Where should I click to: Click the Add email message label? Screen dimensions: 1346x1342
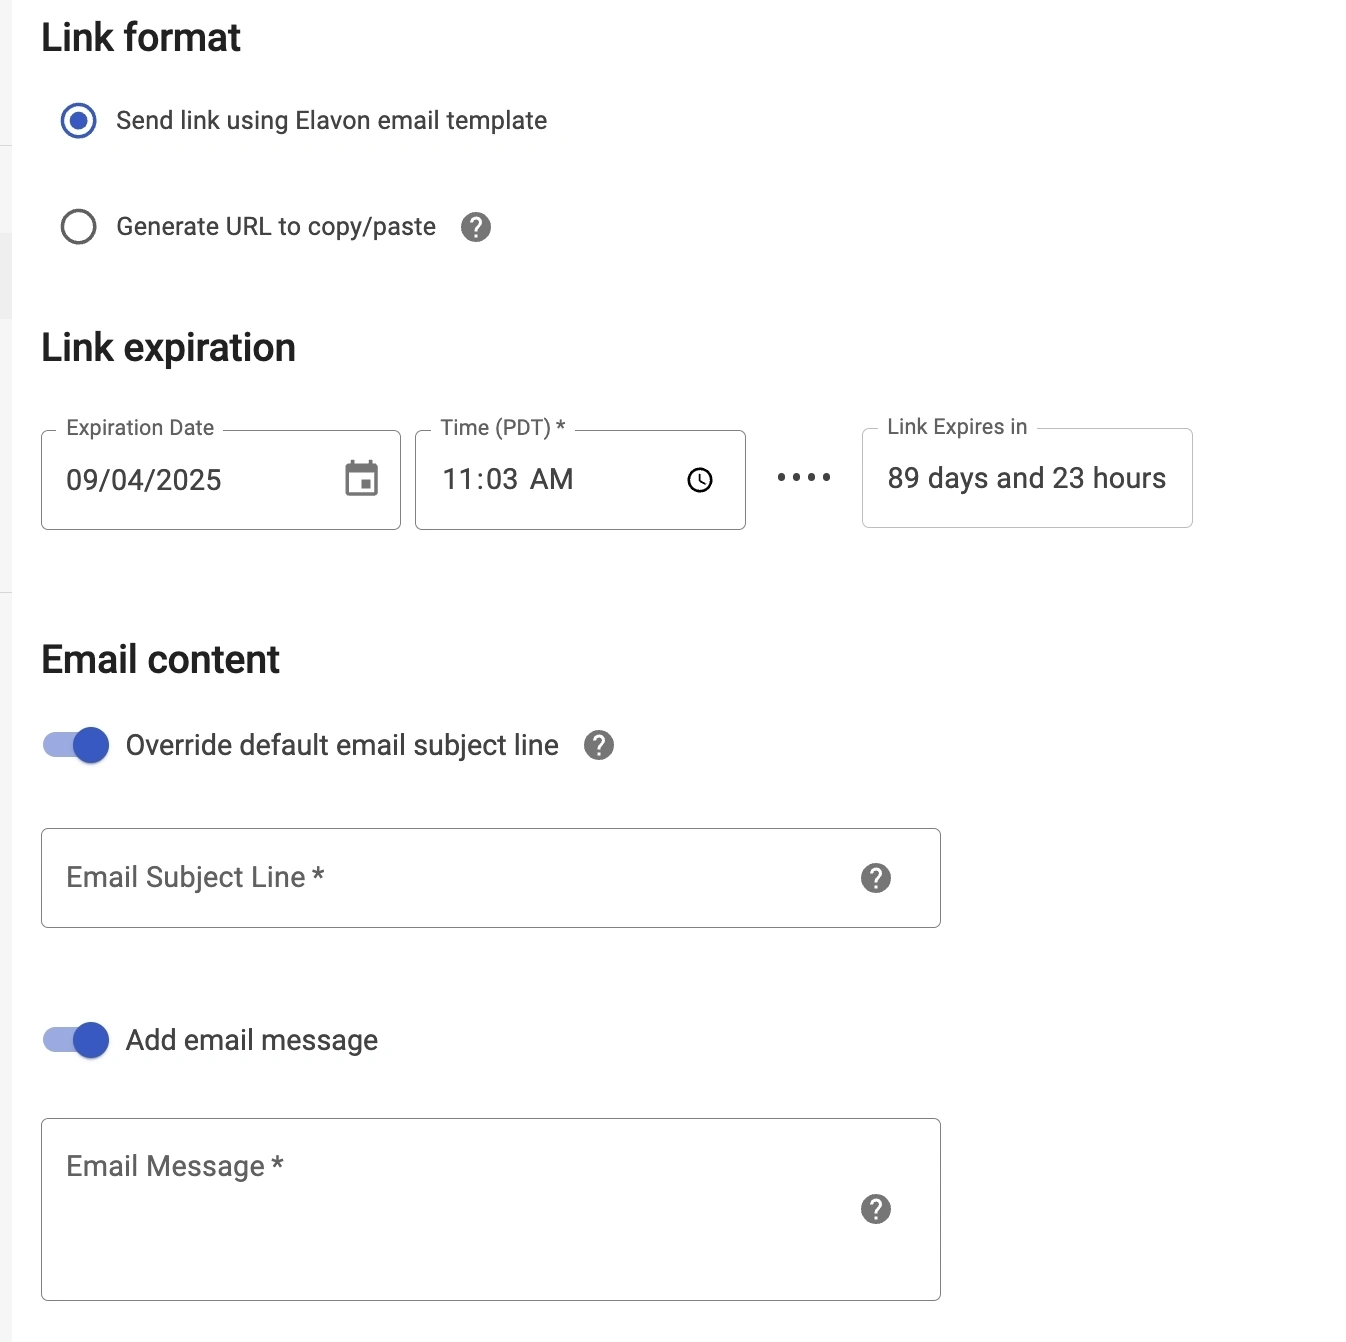click(x=252, y=1040)
